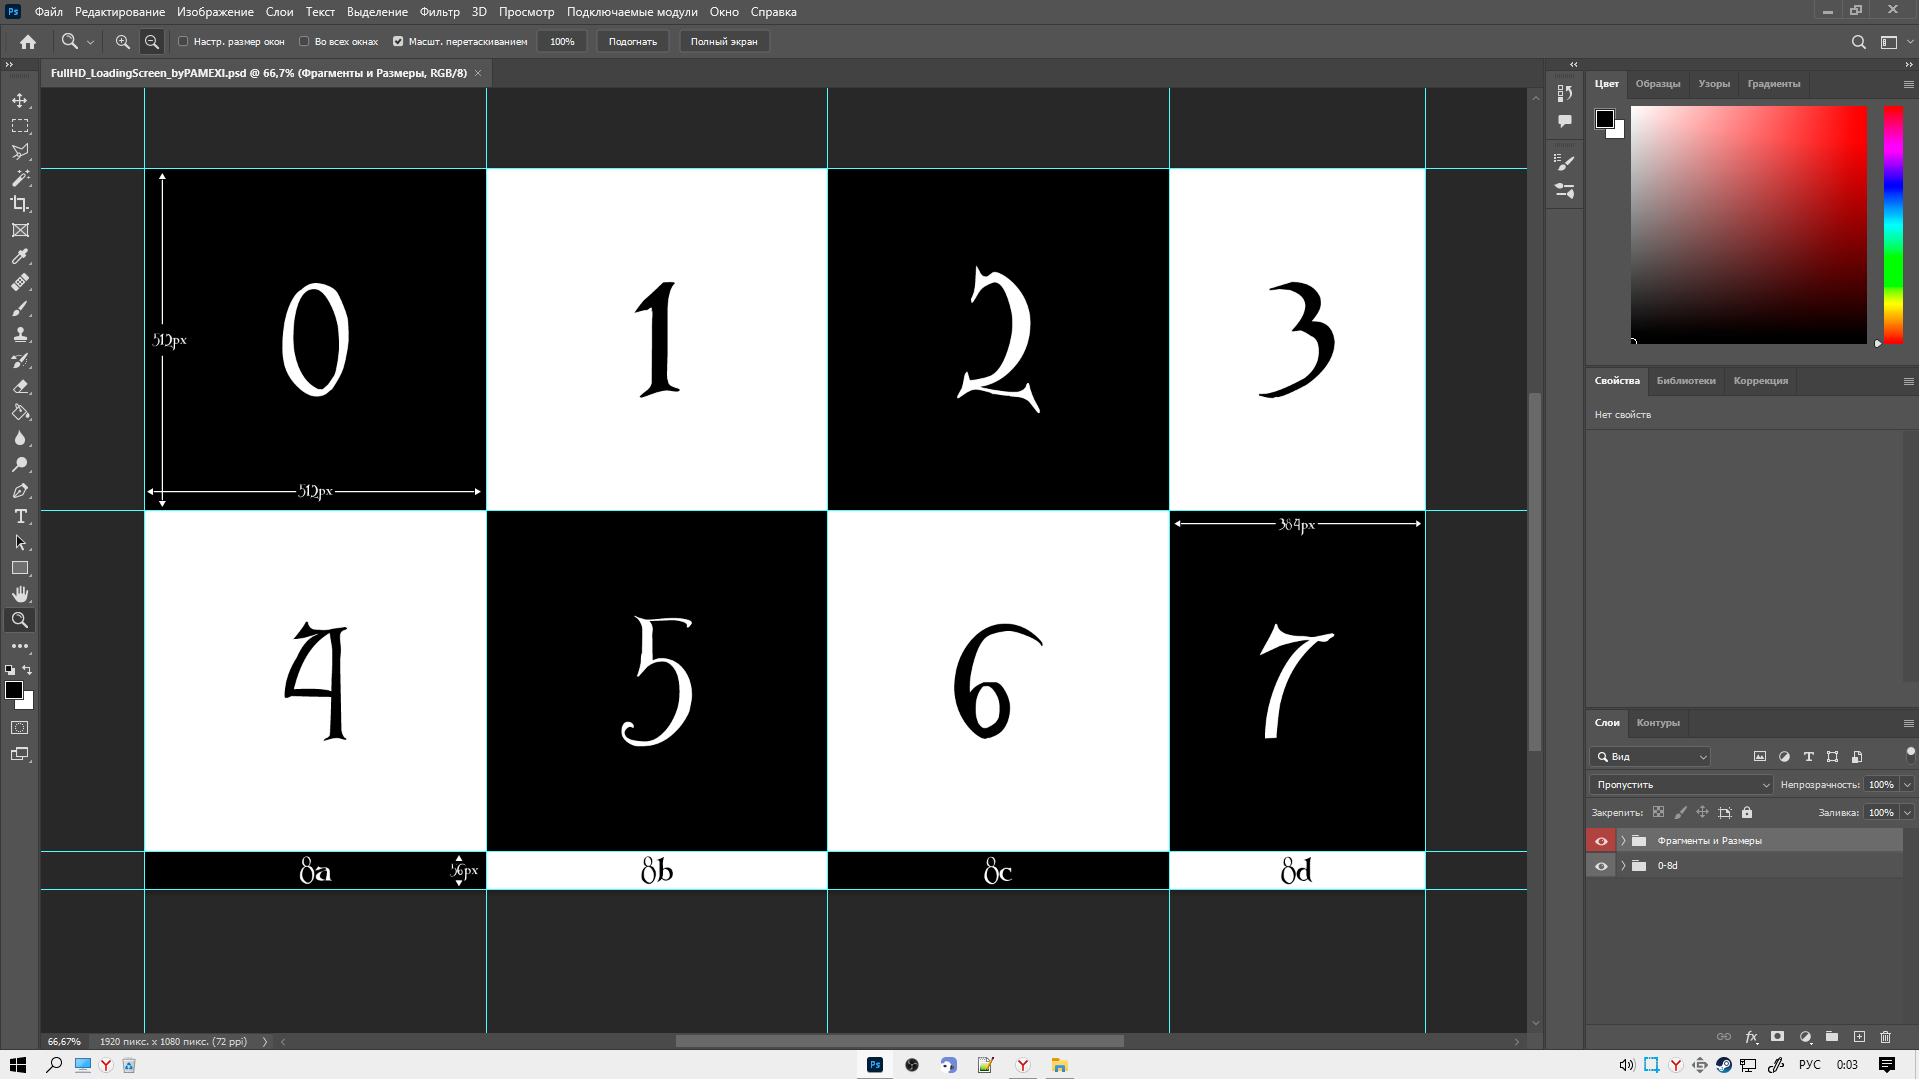The height and width of the screenshot is (1079, 1919).
Task: Expand the '0-8d' layer group
Action: click(x=1623, y=866)
